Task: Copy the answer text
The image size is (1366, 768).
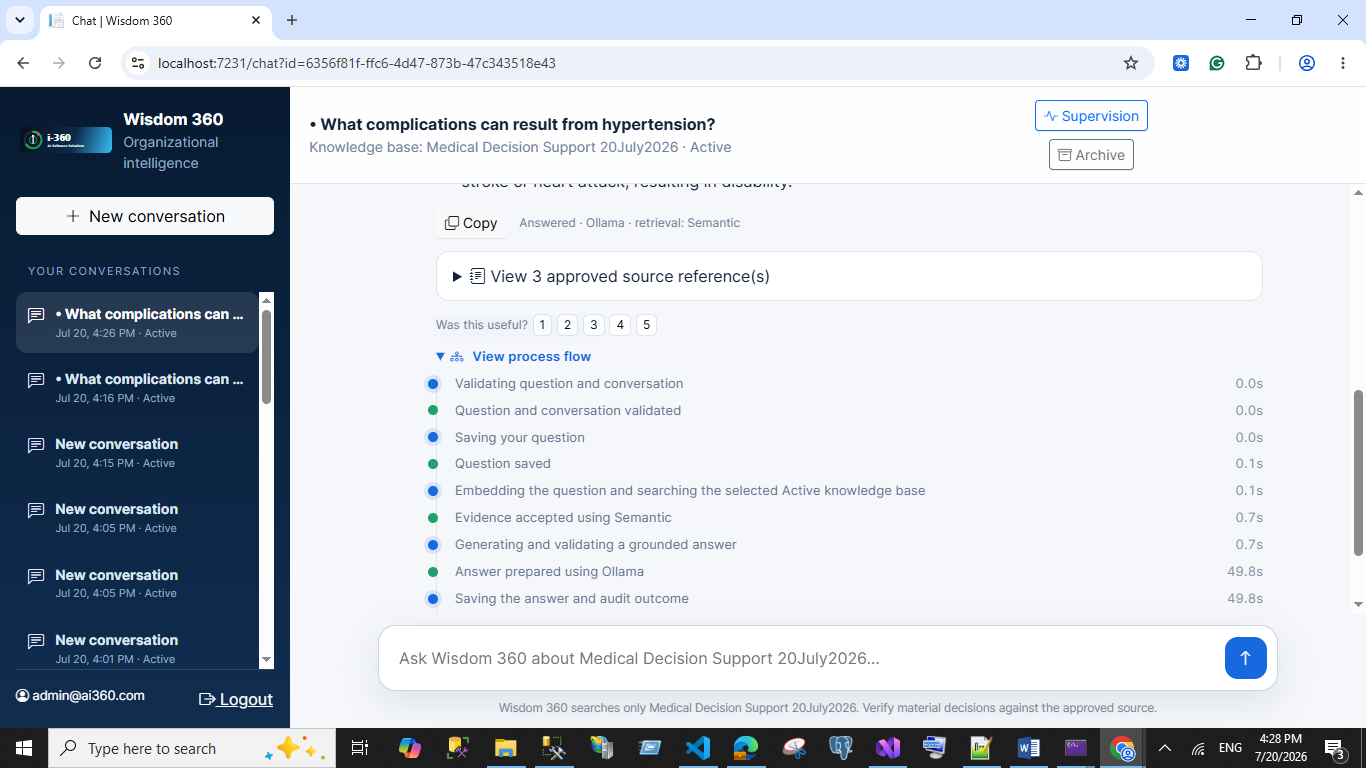Action: (471, 223)
